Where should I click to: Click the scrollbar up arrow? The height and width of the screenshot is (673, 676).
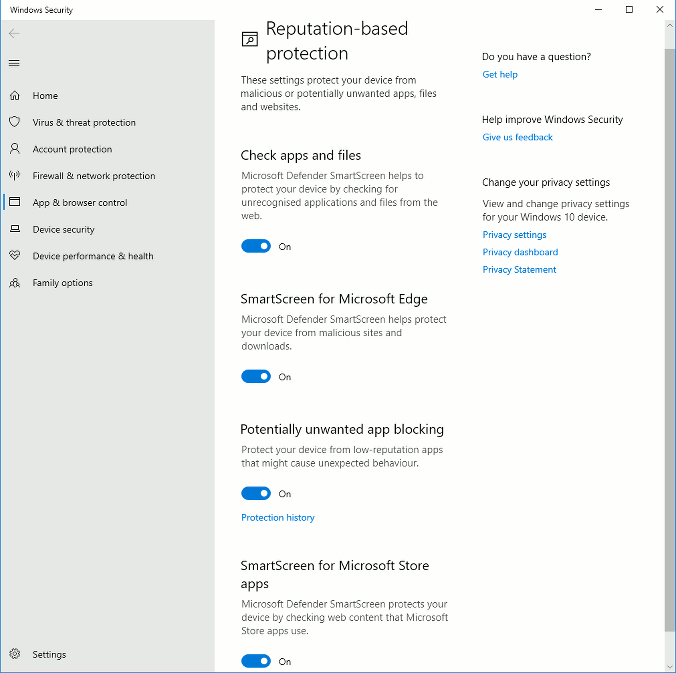[670, 25]
